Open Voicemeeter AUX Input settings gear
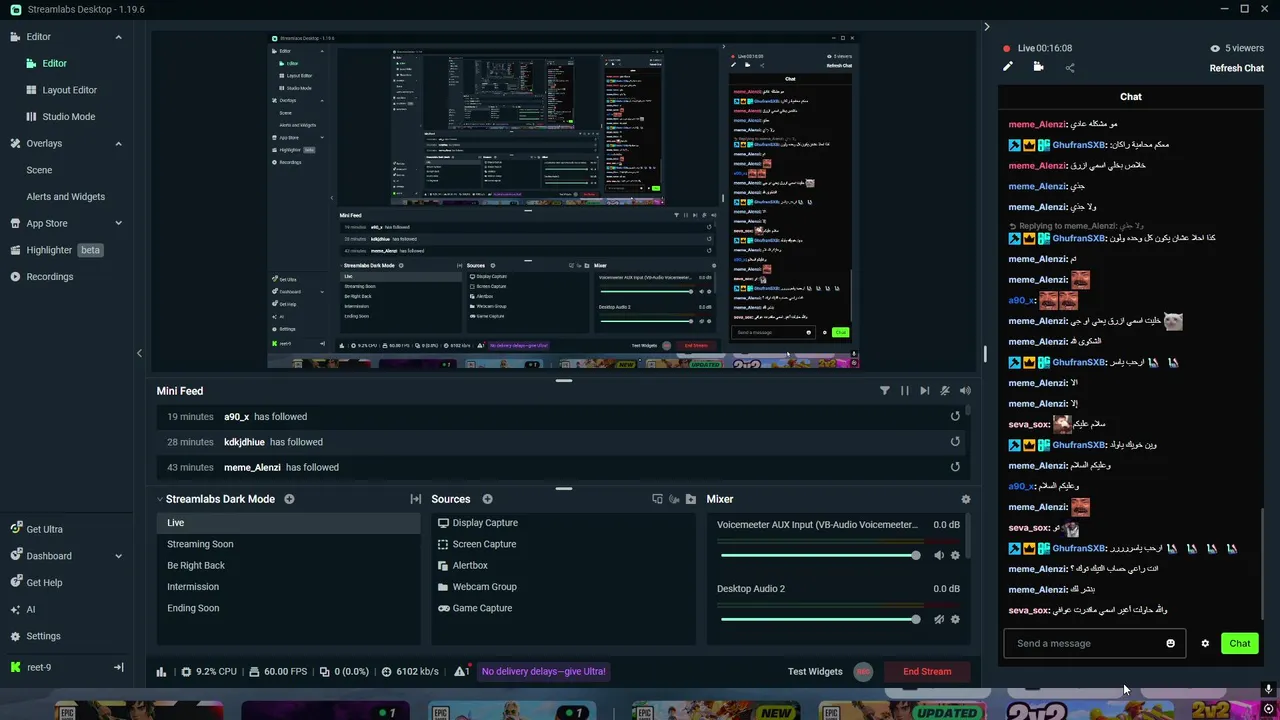Viewport: 1280px width, 720px height. click(x=955, y=555)
